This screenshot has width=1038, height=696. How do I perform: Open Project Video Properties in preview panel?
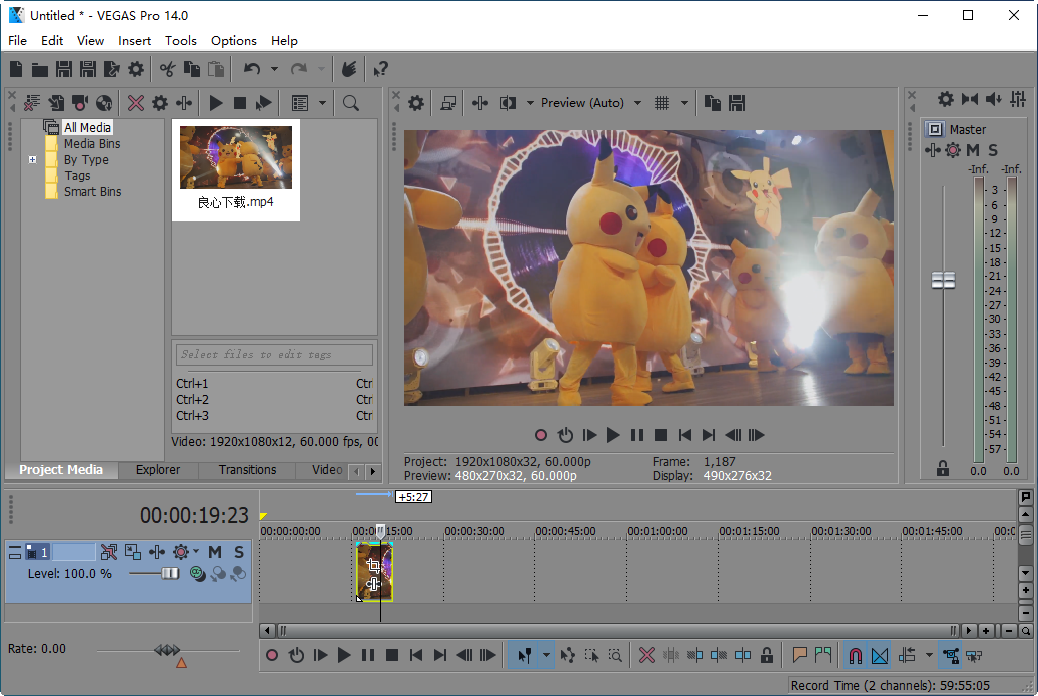point(416,103)
